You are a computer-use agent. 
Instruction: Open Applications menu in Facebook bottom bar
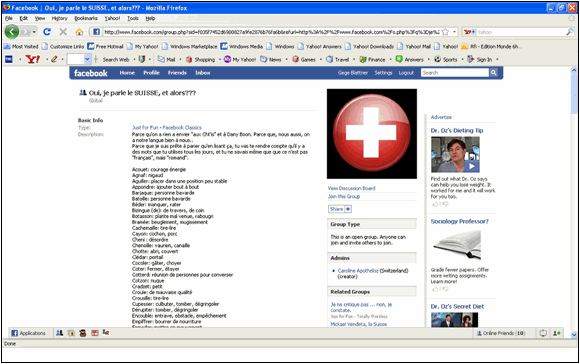pyautogui.click(x=28, y=333)
